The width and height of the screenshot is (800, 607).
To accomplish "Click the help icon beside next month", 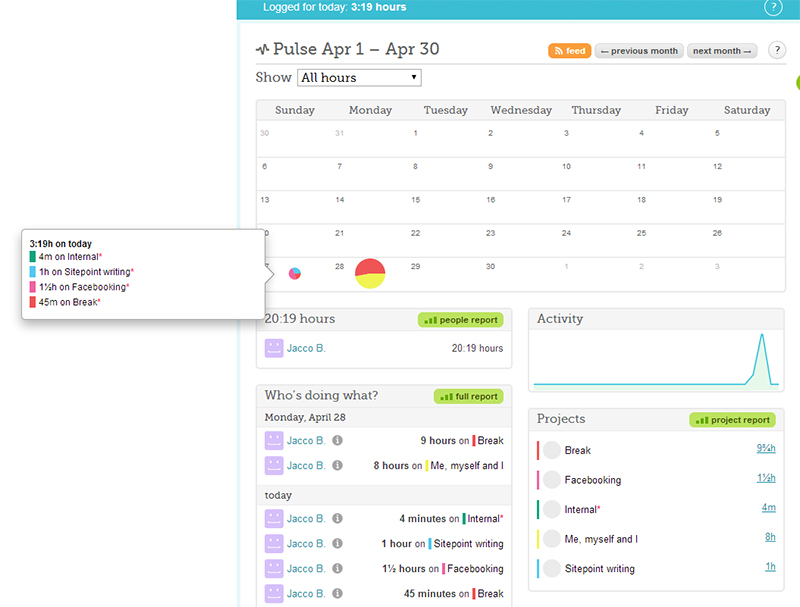I will point(776,50).
